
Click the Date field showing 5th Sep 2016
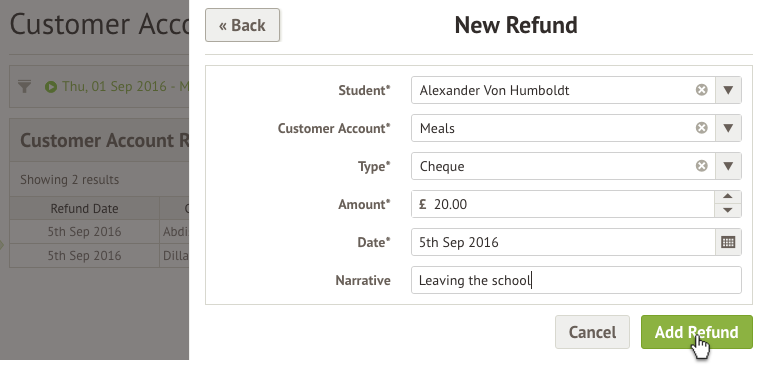coord(563,242)
